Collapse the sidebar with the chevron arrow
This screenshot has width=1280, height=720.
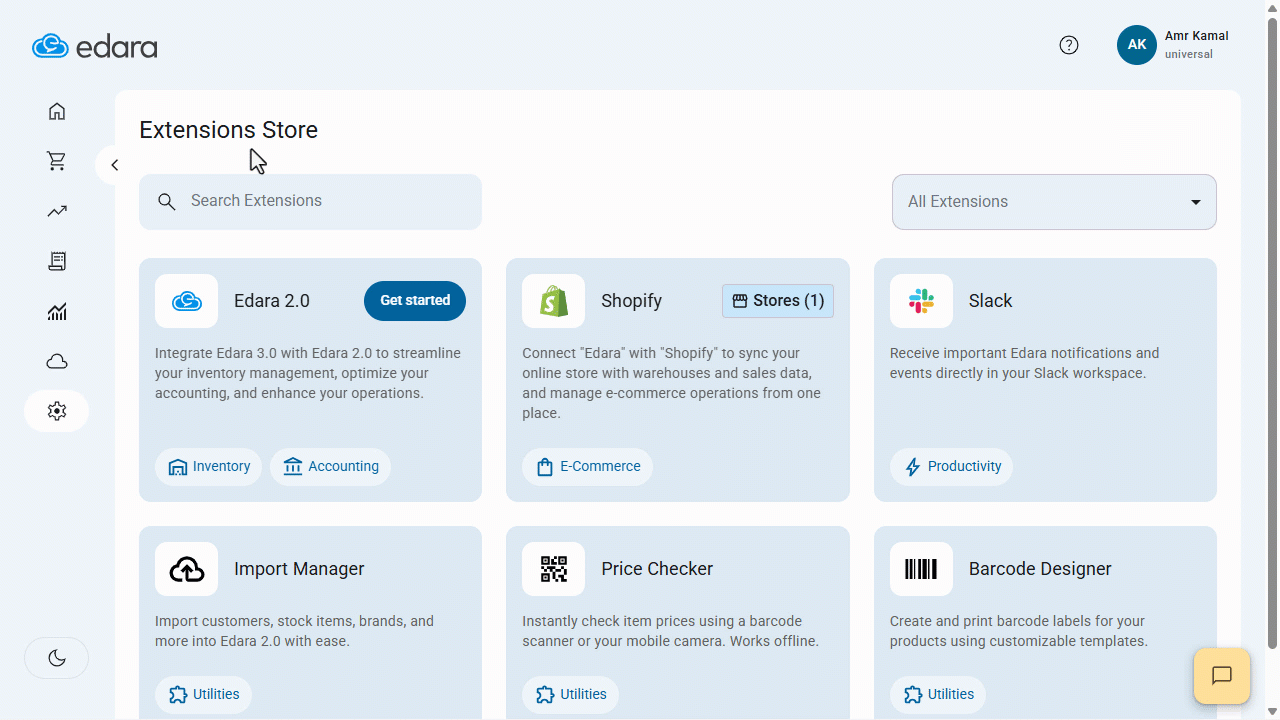(114, 165)
